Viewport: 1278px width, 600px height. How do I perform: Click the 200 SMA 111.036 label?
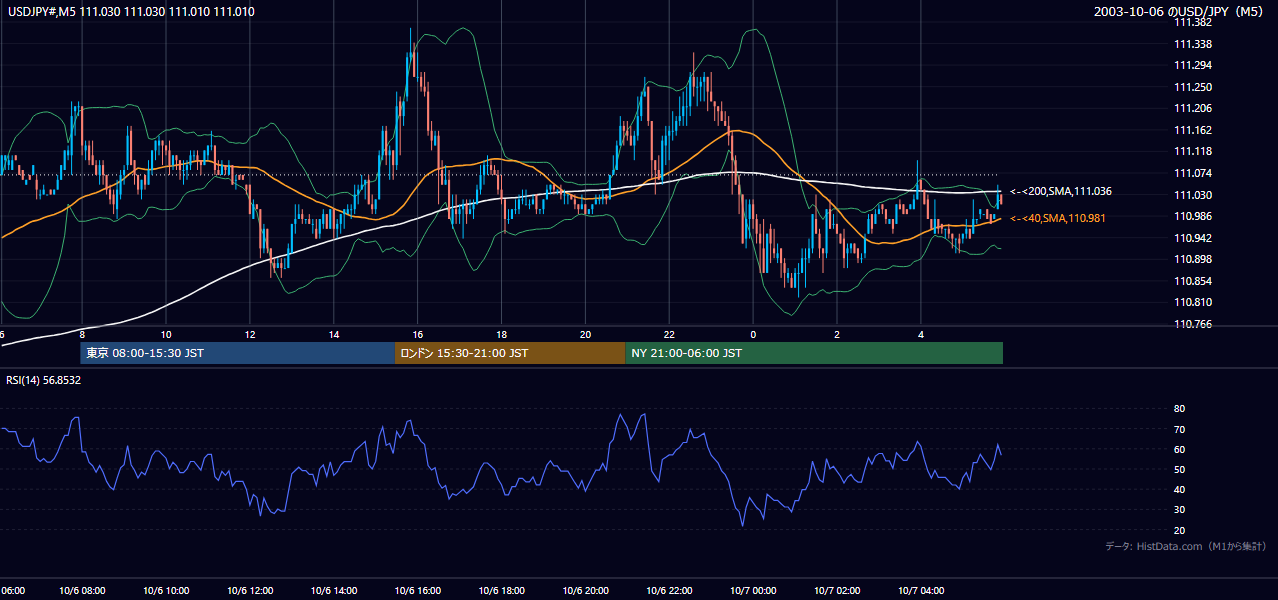pyautogui.click(x=1061, y=191)
